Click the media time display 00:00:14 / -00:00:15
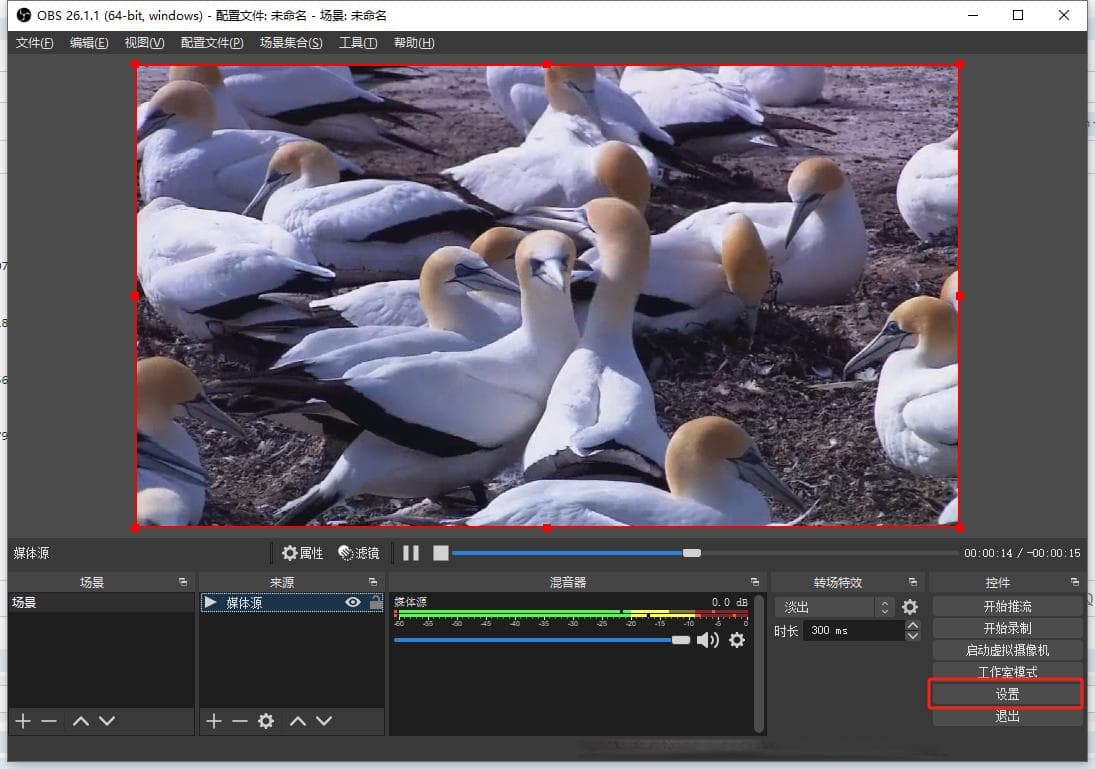The image size is (1095, 769). [x=1022, y=553]
